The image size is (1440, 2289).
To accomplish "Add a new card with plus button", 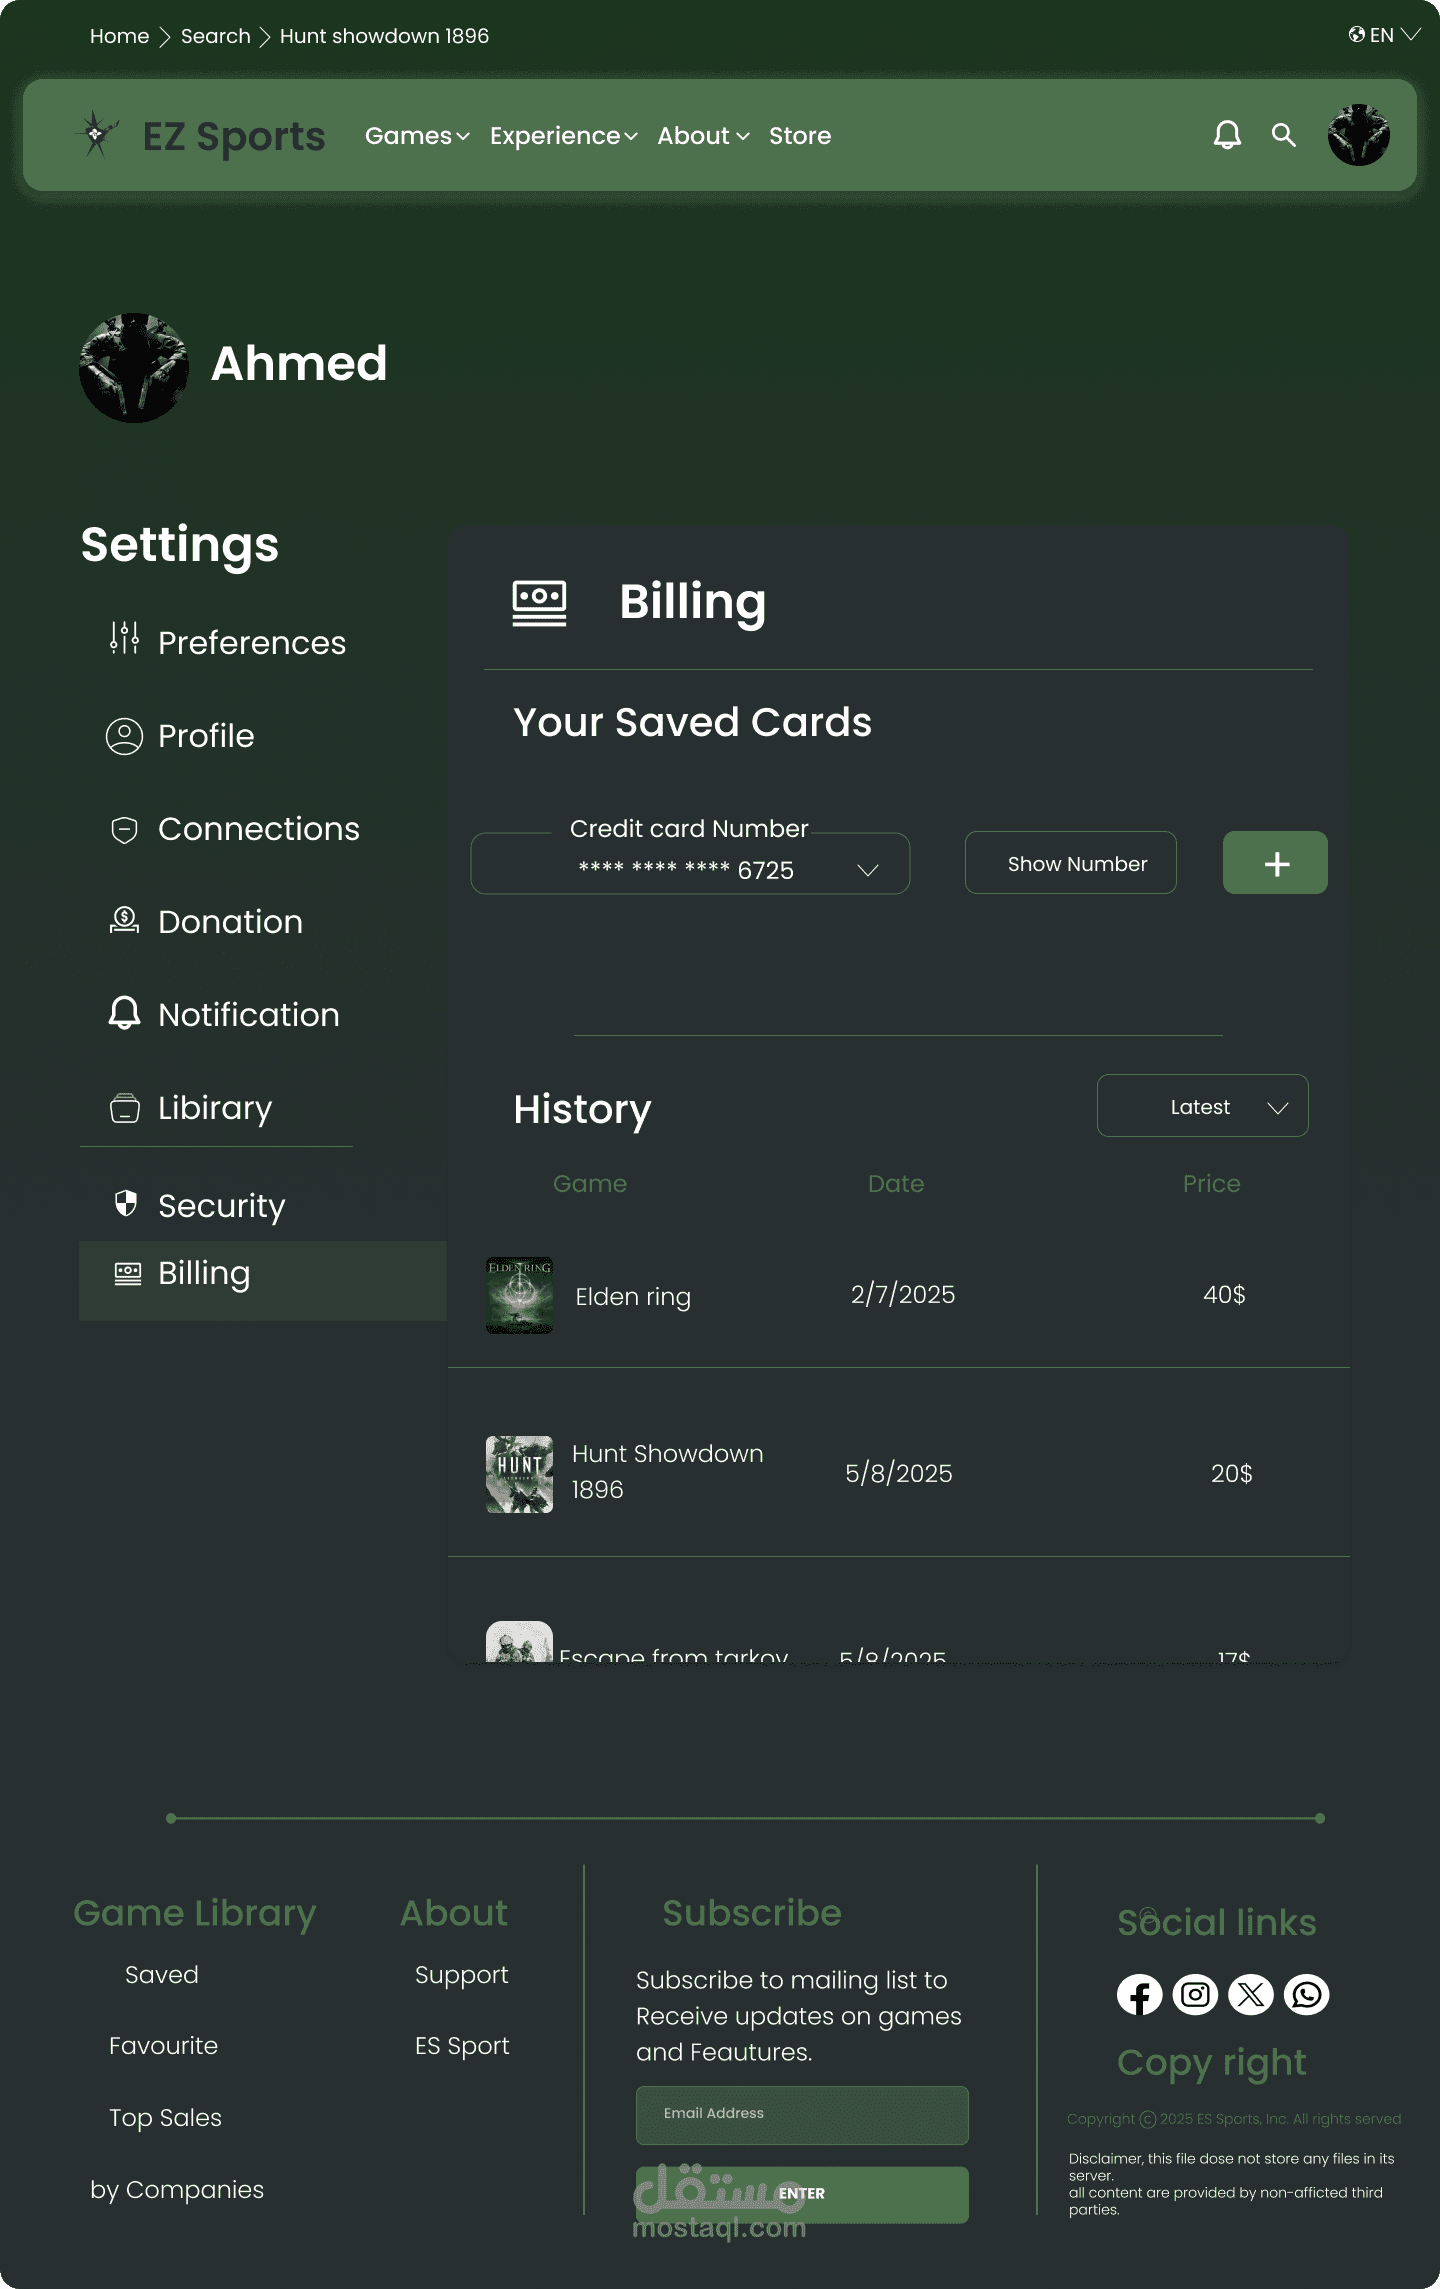I will point(1275,863).
